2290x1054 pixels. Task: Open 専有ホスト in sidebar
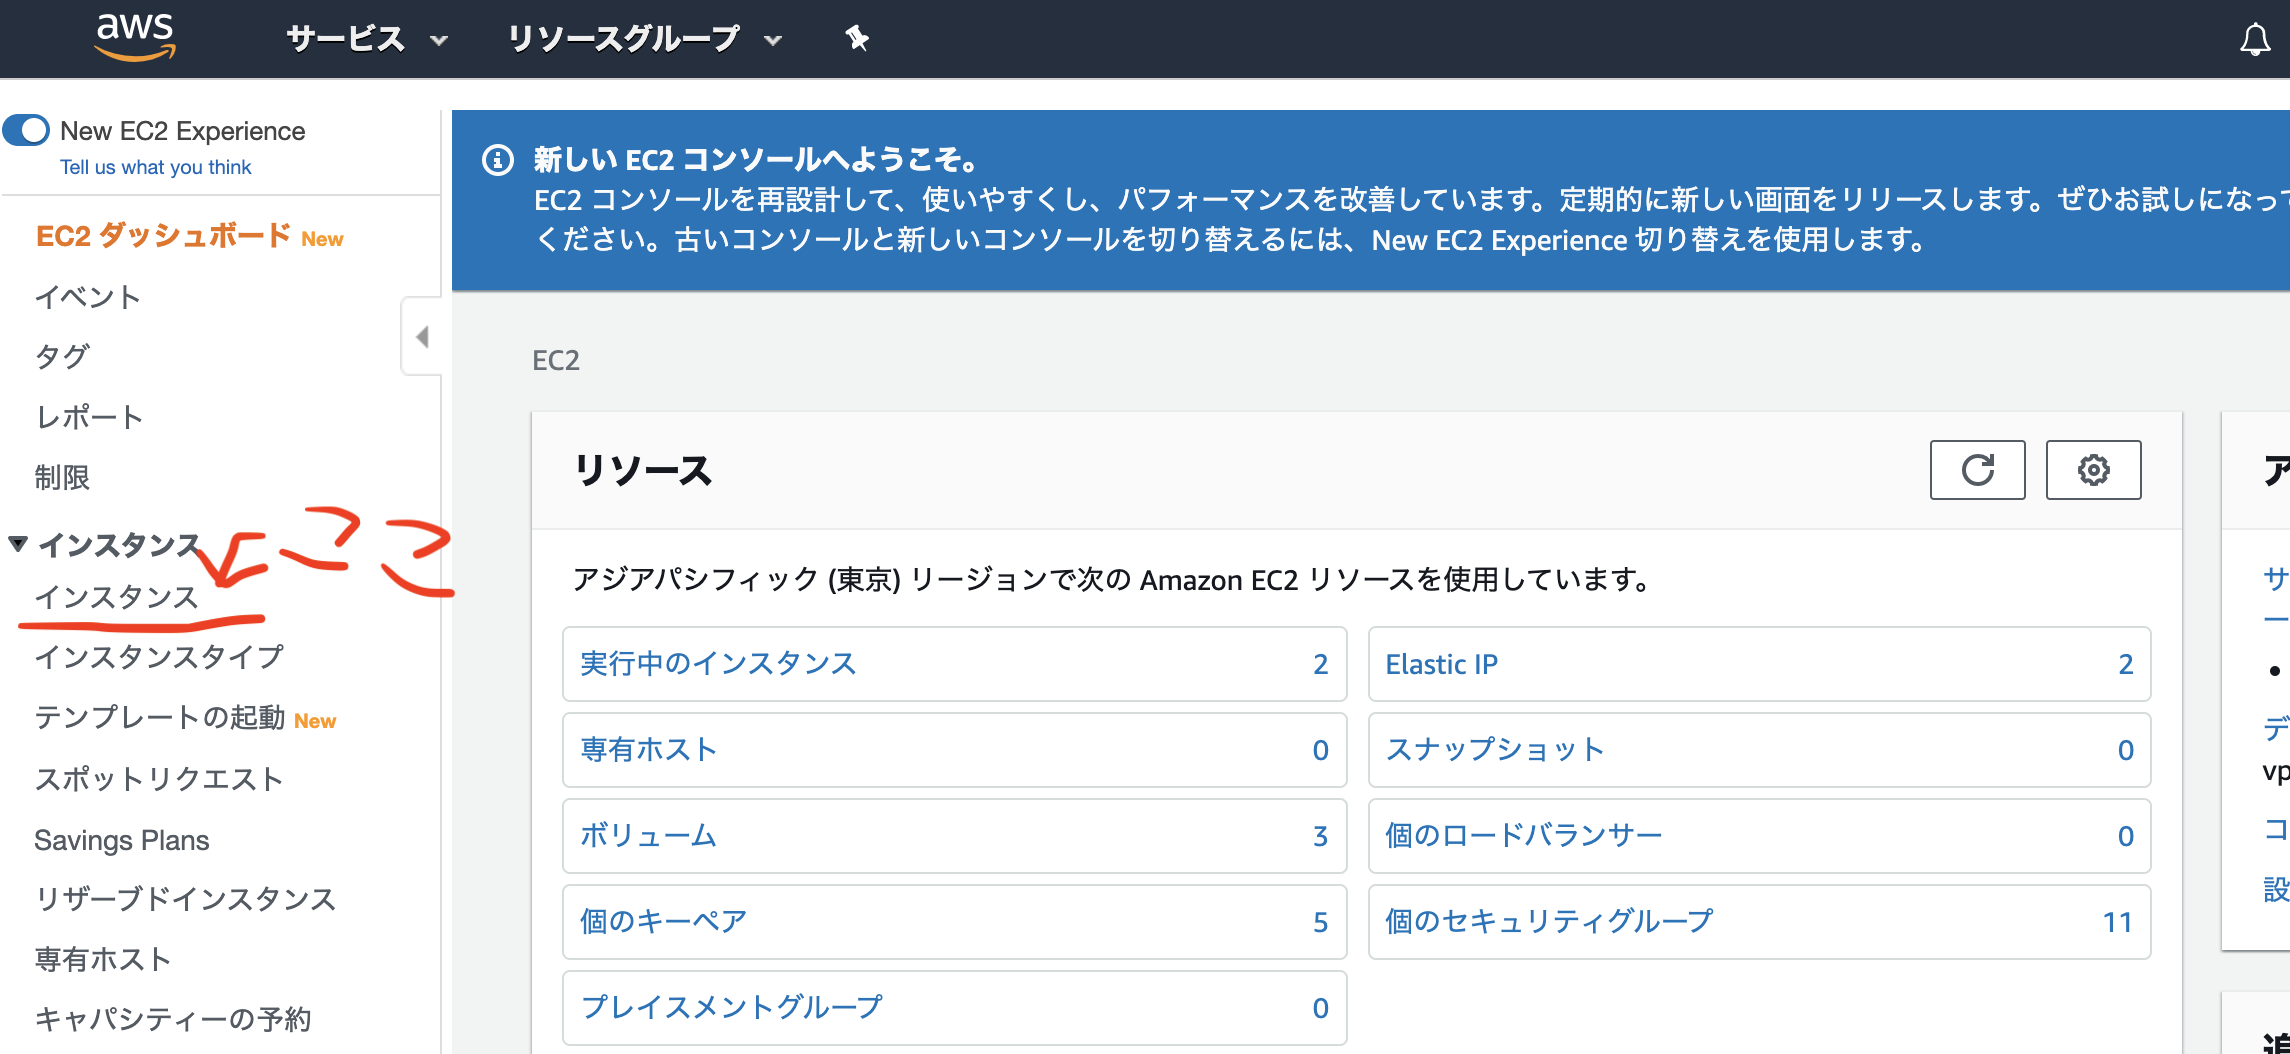pyautogui.click(x=103, y=959)
